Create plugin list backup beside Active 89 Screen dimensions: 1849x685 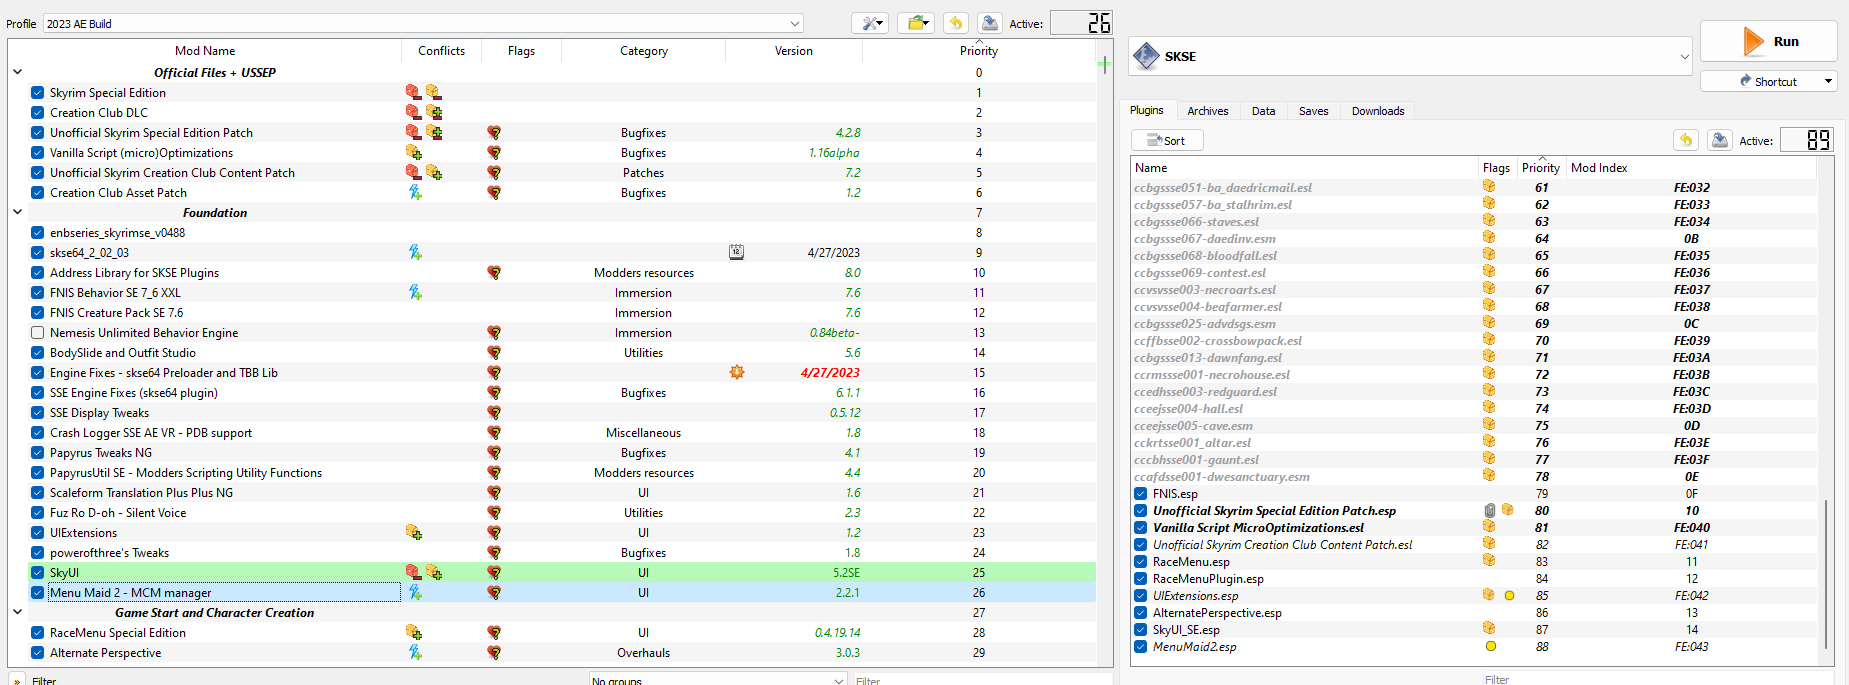(1720, 140)
